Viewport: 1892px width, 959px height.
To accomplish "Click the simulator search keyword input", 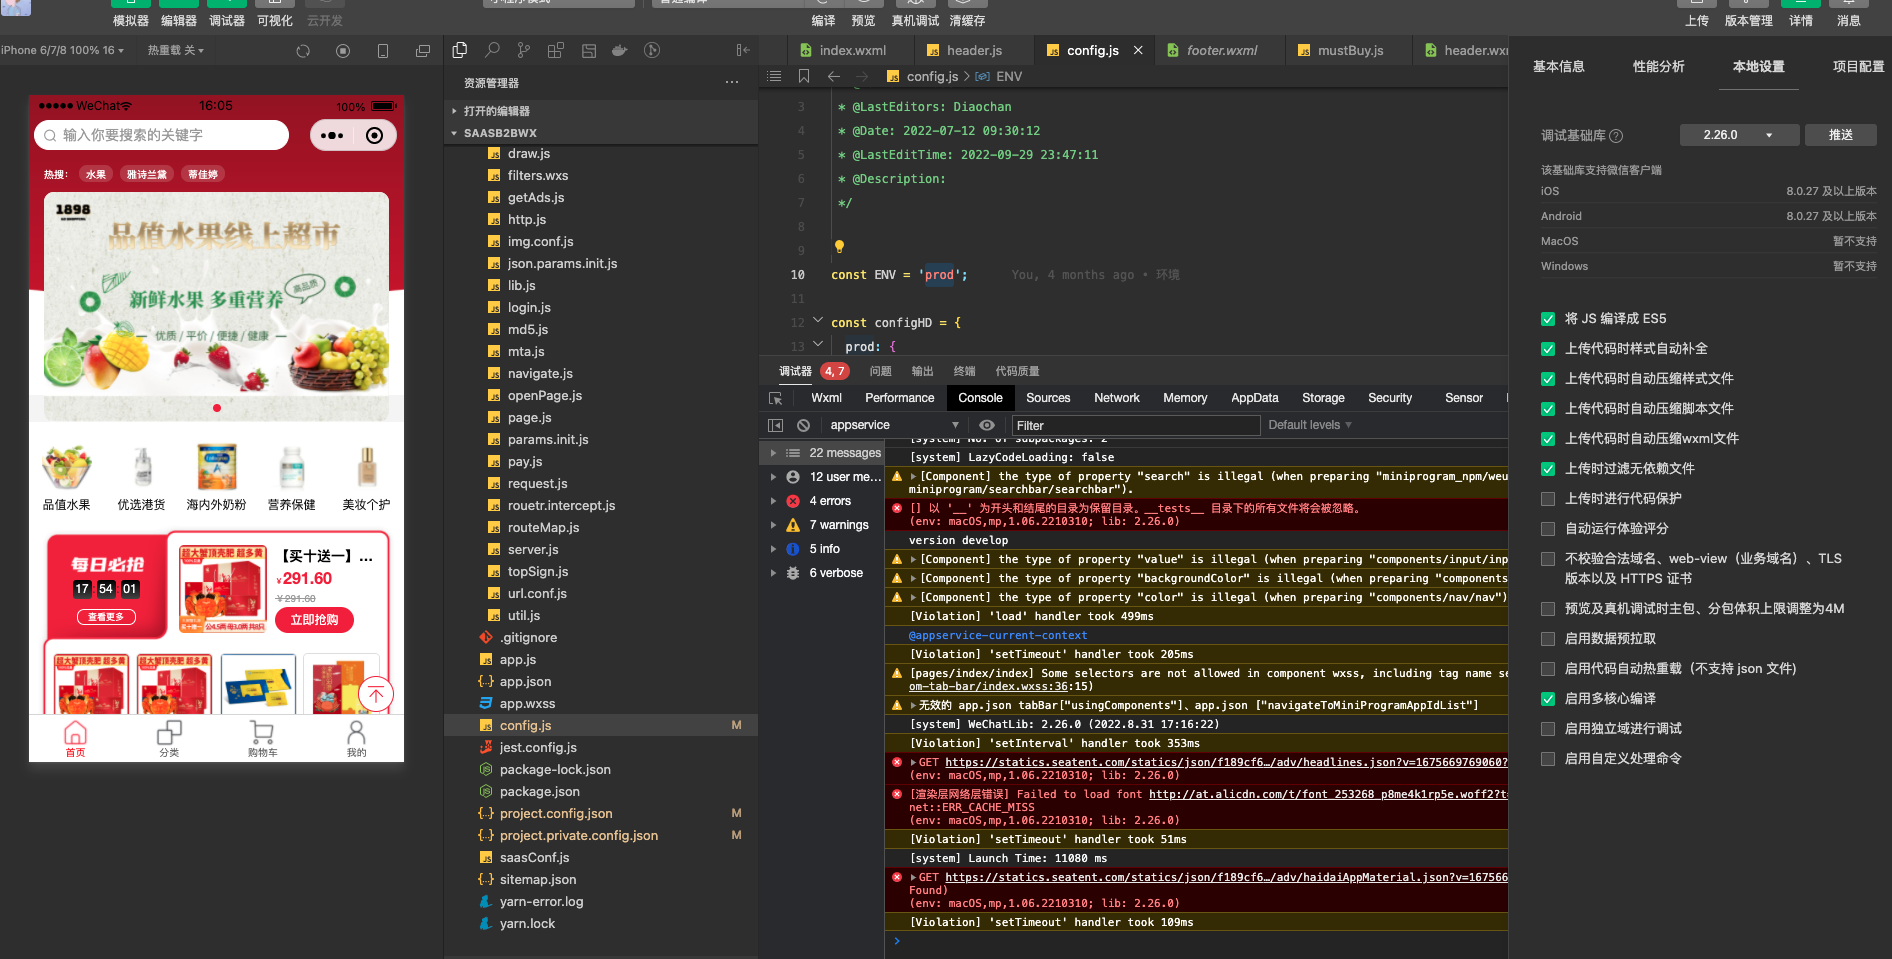I will pos(162,135).
